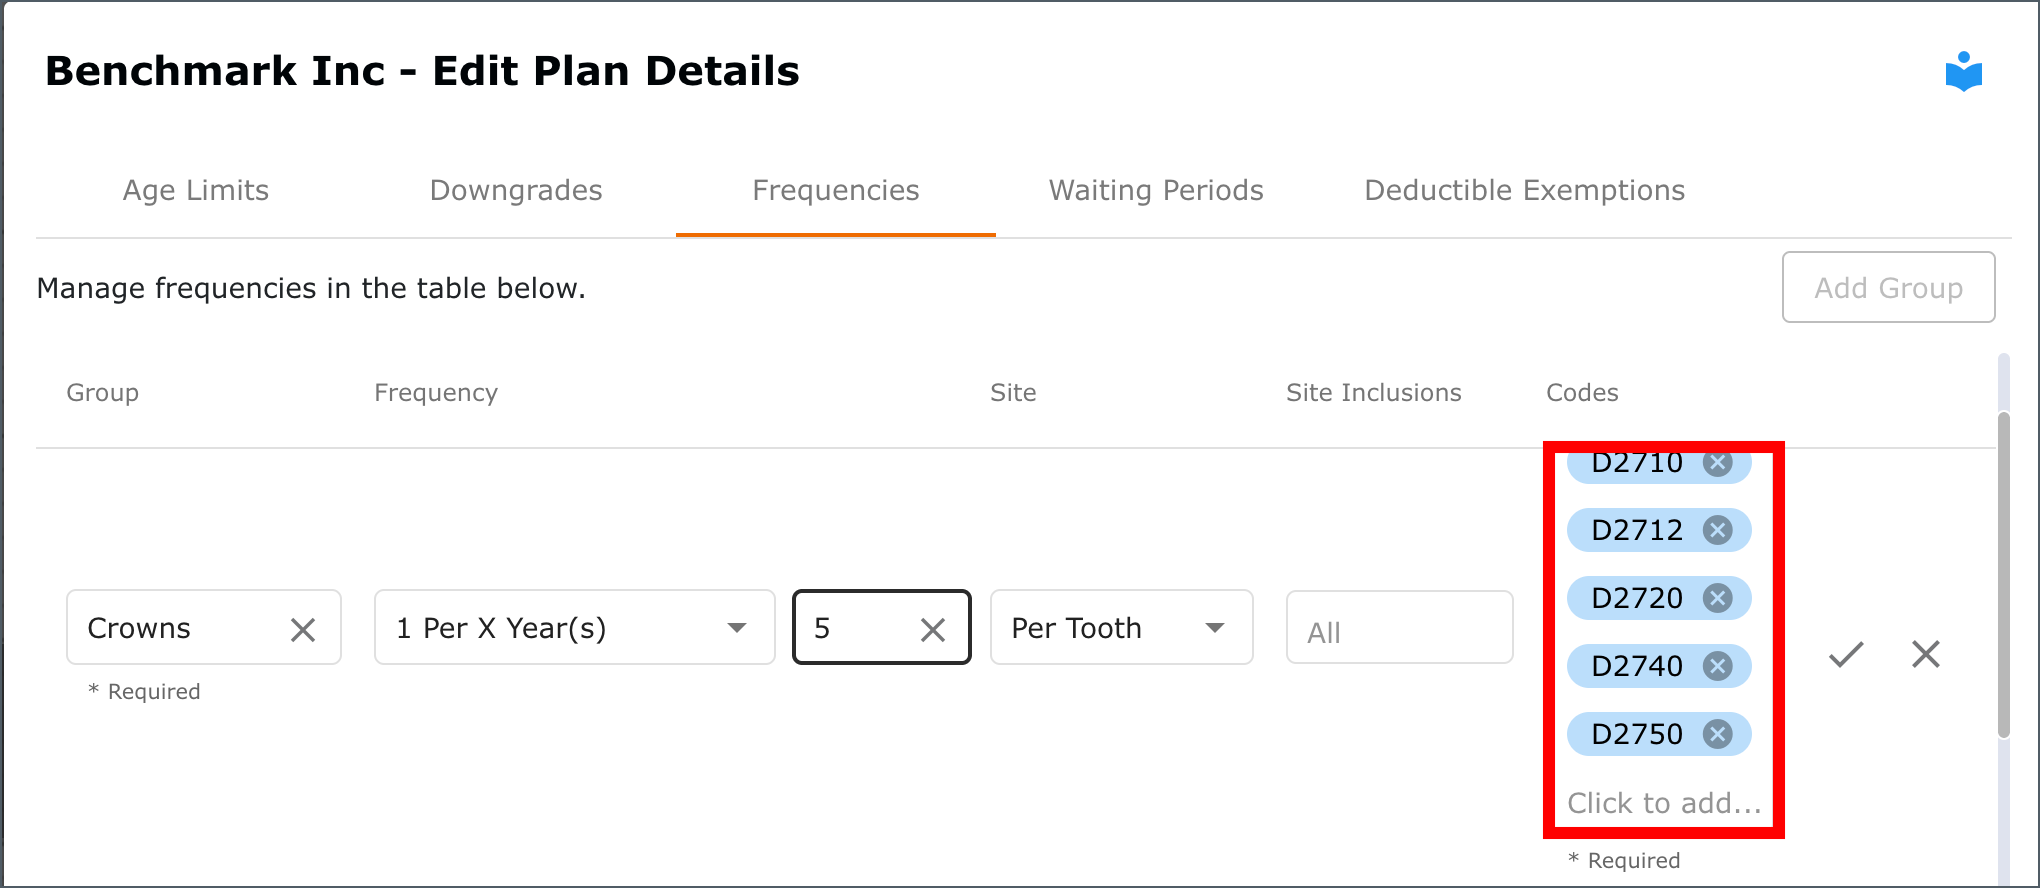Clear the years value 5
The height and width of the screenshot is (888, 2040).
coord(933,629)
